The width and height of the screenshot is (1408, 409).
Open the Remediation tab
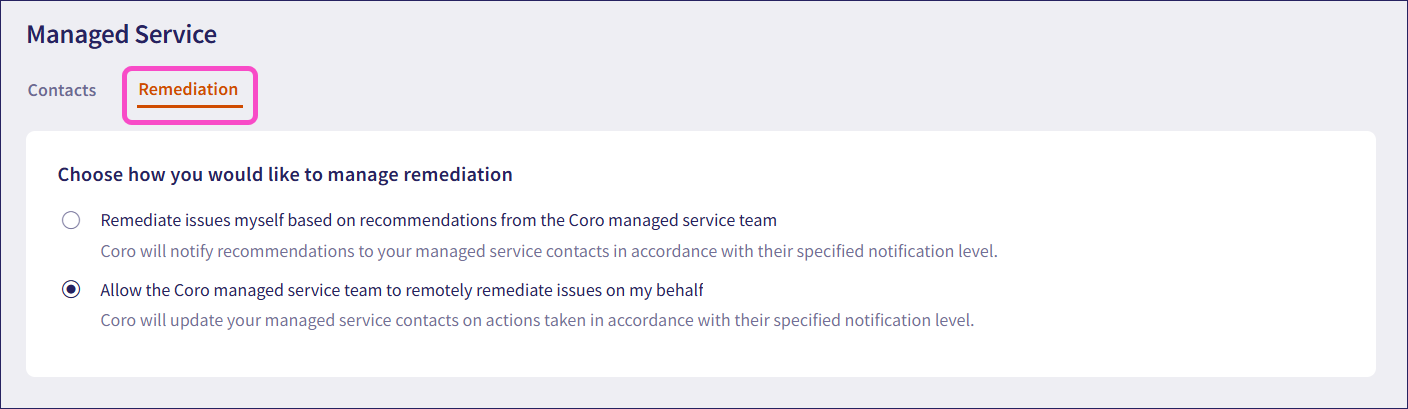coord(188,89)
